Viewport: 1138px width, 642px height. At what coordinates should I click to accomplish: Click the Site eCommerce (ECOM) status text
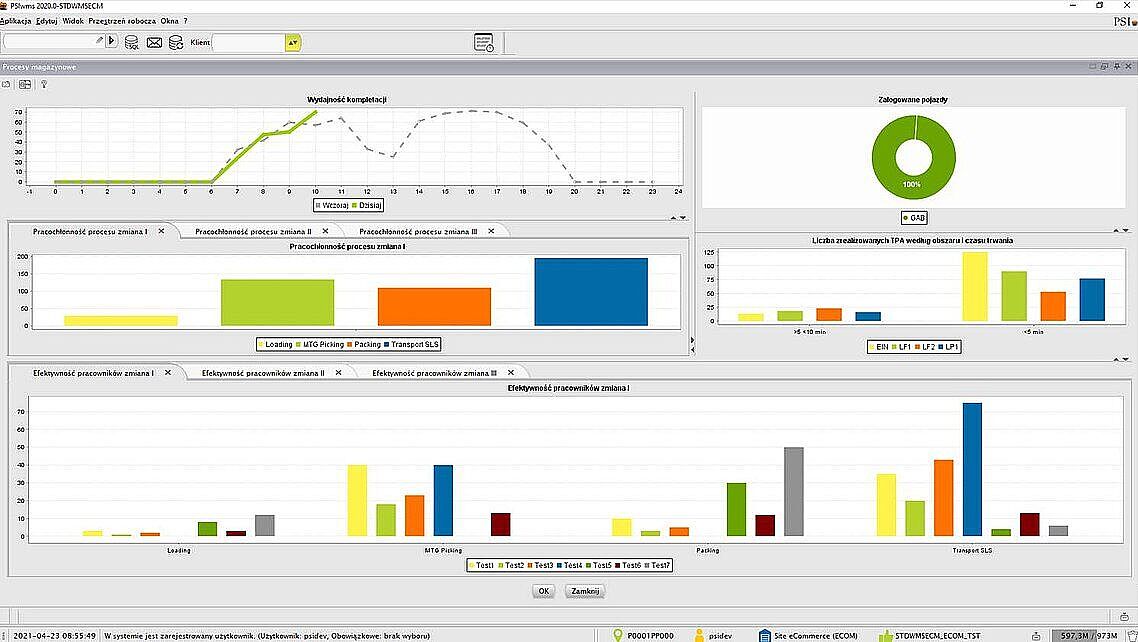pyautogui.click(x=817, y=636)
